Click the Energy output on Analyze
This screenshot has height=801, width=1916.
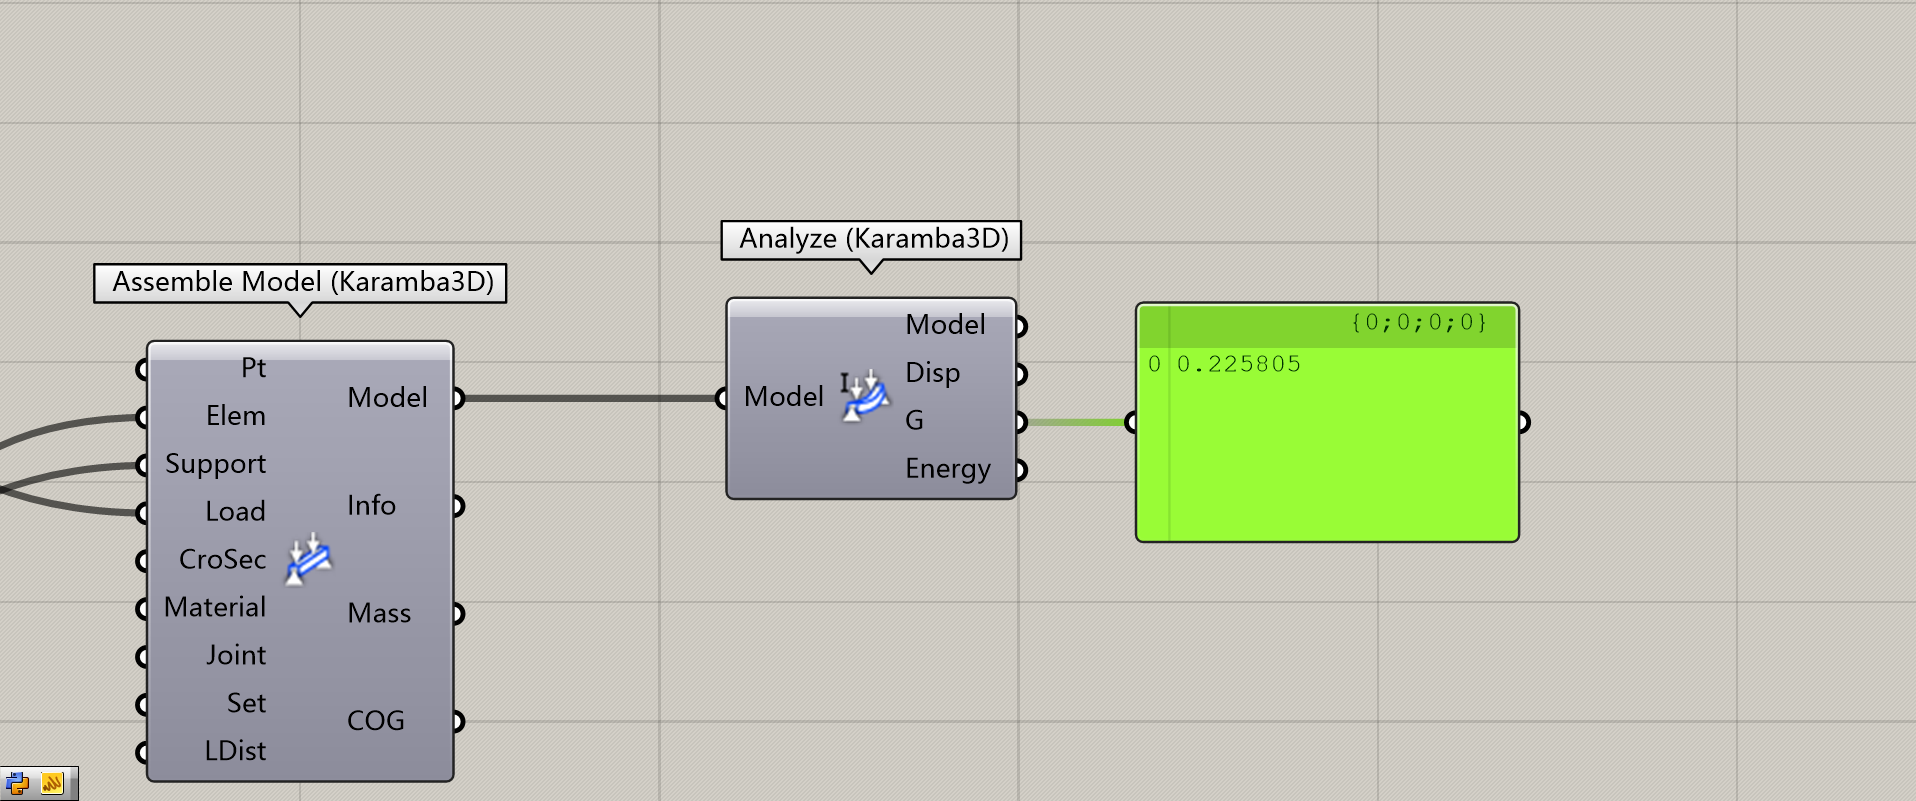click(x=947, y=469)
